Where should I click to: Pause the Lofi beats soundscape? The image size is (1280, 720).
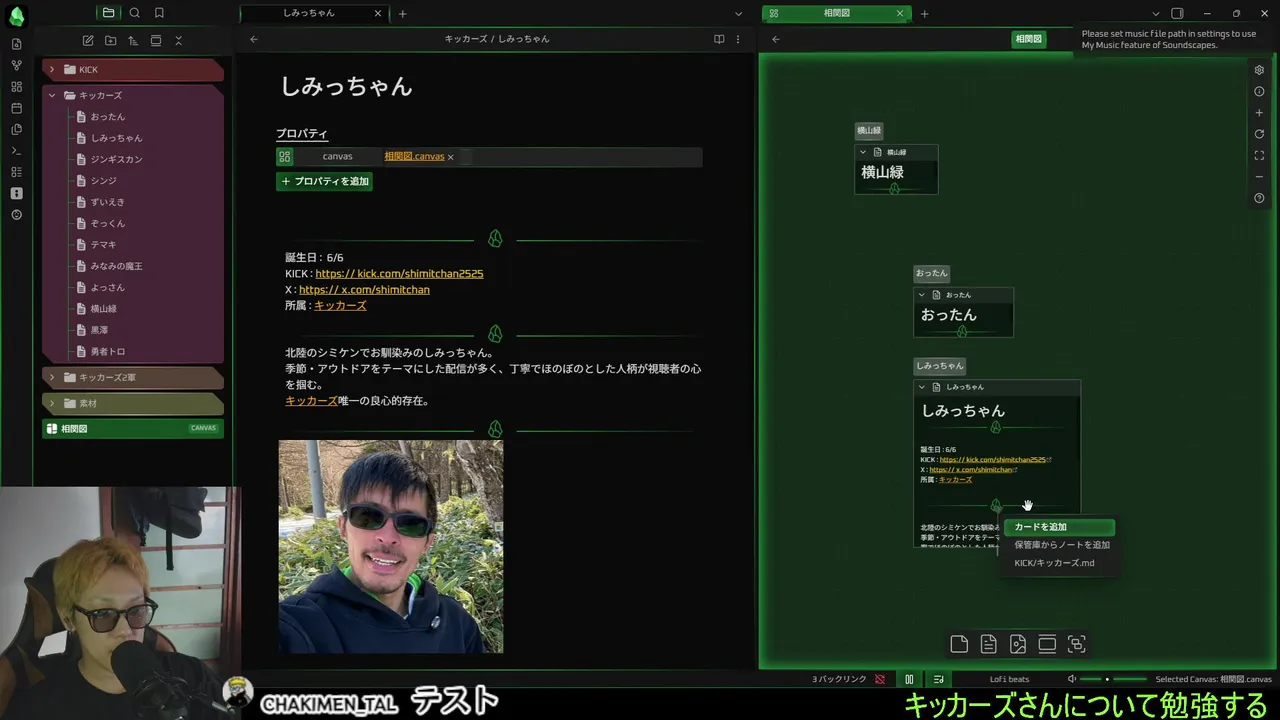tap(909, 679)
